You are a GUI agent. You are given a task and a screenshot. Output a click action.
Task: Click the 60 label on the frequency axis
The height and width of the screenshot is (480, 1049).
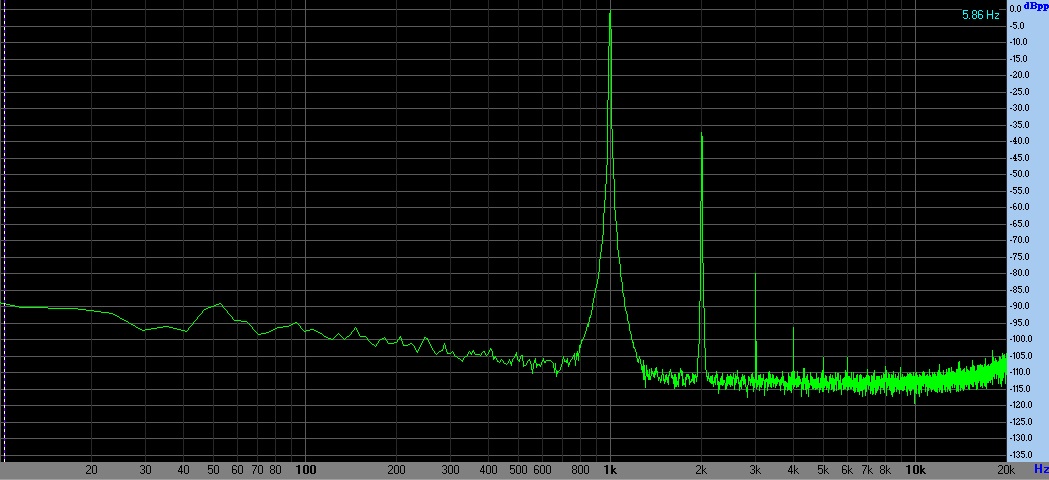click(x=237, y=469)
